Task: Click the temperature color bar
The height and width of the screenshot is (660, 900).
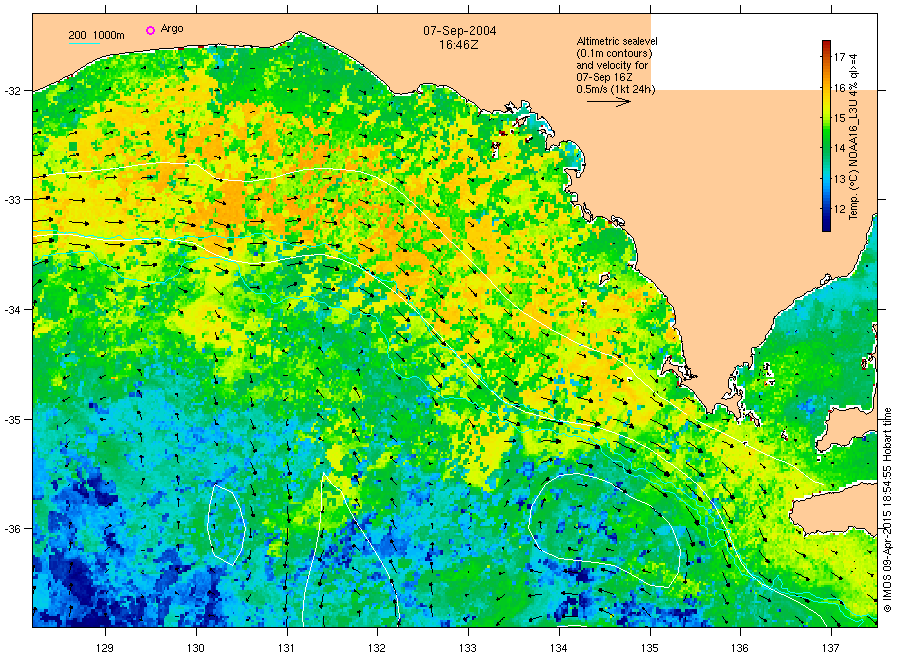Action: click(826, 136)
